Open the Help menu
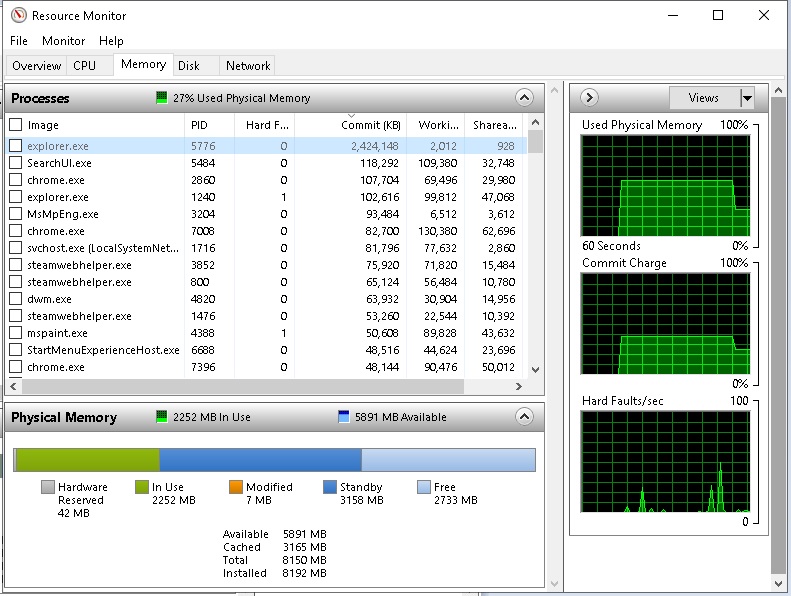 coord(111,41)
